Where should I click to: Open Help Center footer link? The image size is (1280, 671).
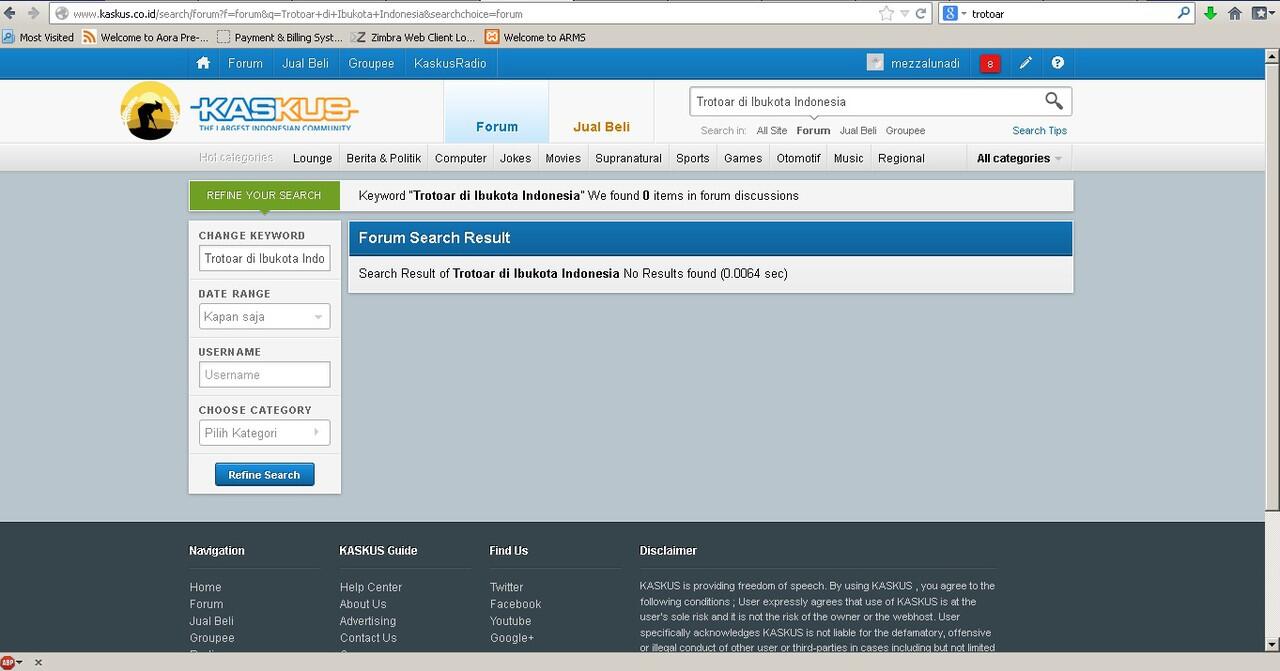pyautogui.click(x=370, y=587)
